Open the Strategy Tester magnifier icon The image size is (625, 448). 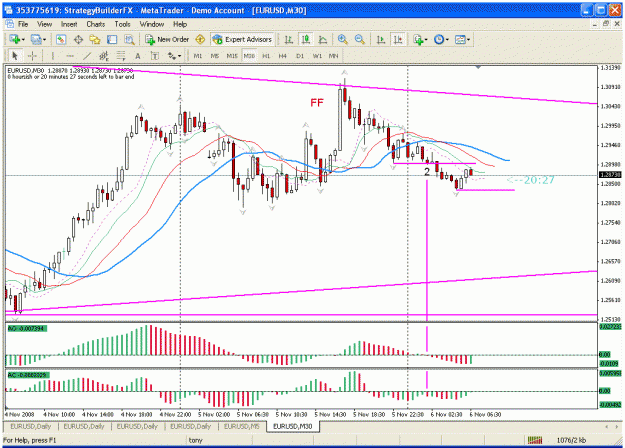point(129,39)
